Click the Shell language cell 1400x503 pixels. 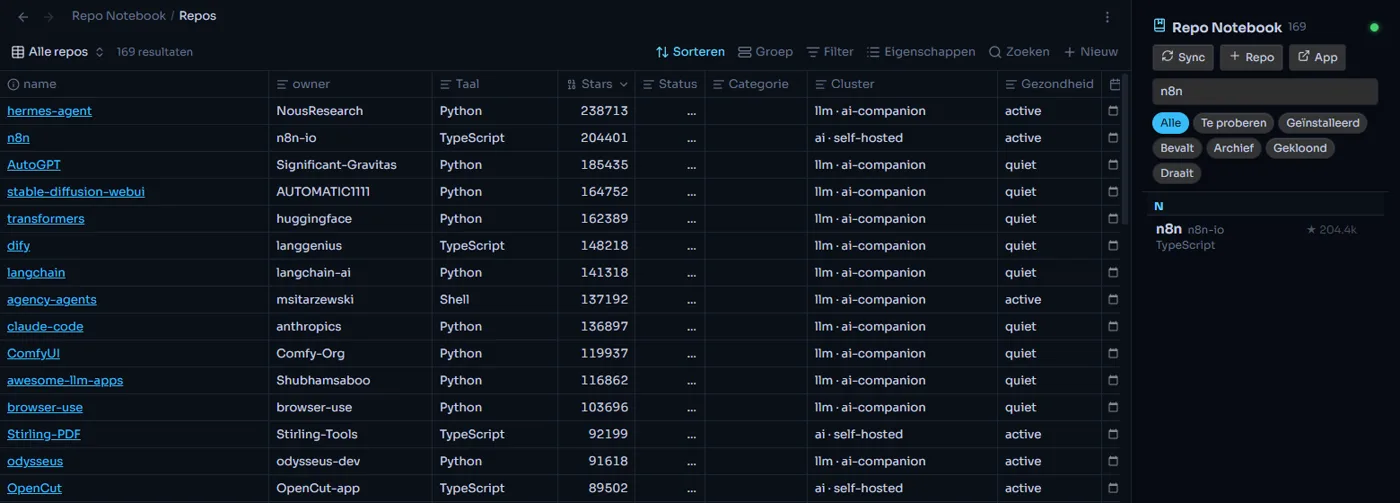pos(495,300)
